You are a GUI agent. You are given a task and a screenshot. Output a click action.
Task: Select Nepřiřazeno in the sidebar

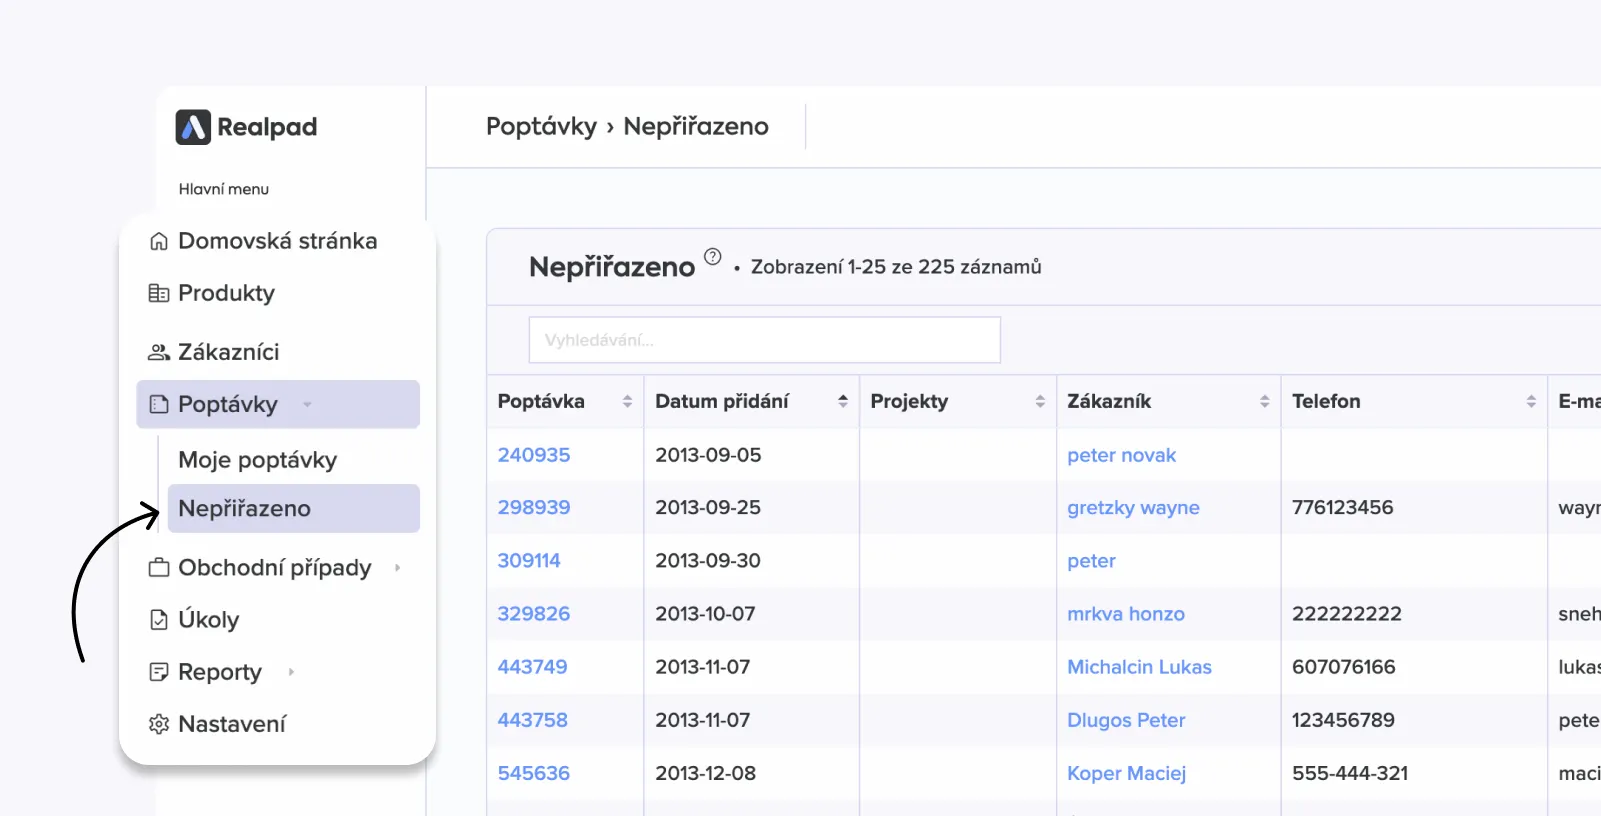pyautogui.click(x=244, y=508)
